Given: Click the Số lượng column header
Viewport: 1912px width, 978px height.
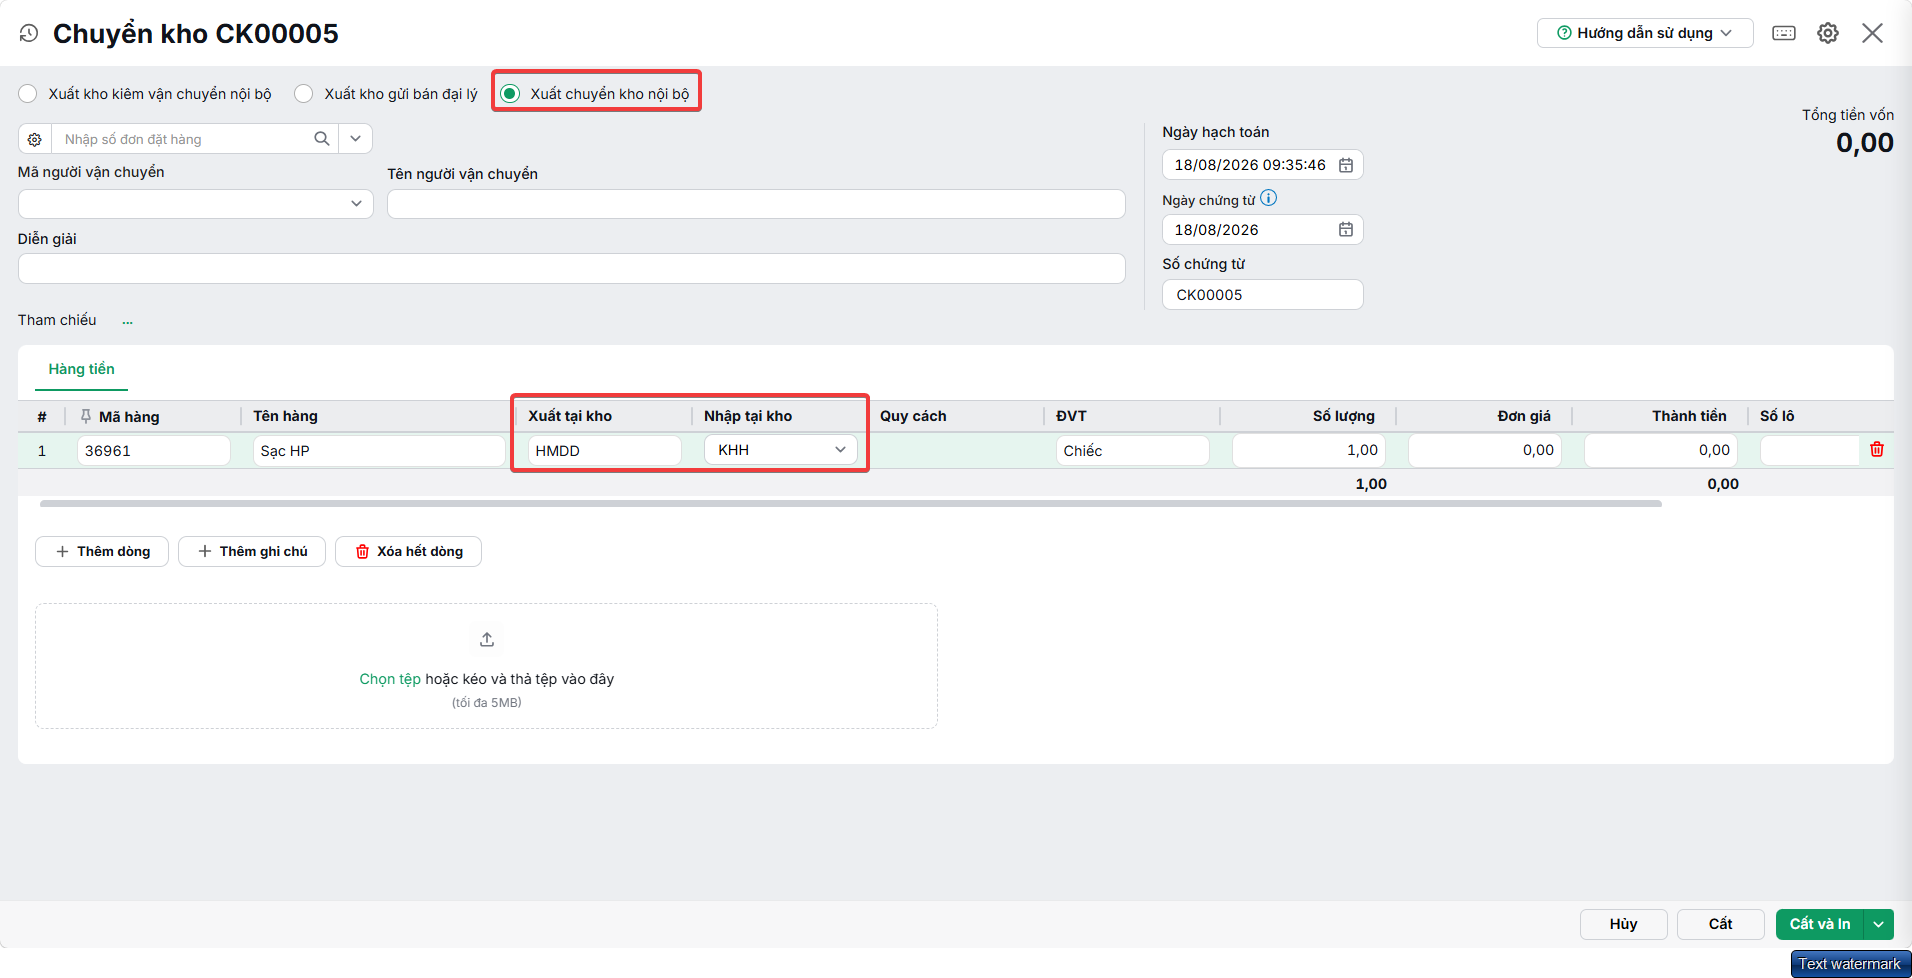Looking at the screenshot, I should tap(1343, 416).
